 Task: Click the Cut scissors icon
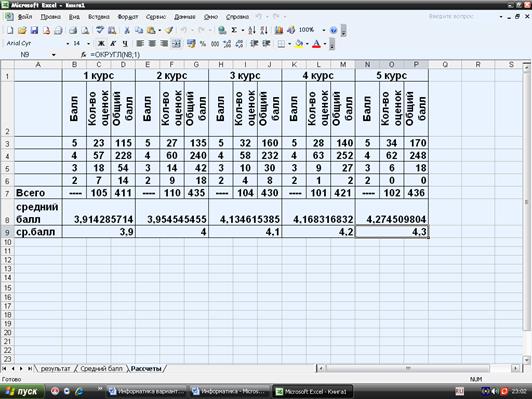127,31
